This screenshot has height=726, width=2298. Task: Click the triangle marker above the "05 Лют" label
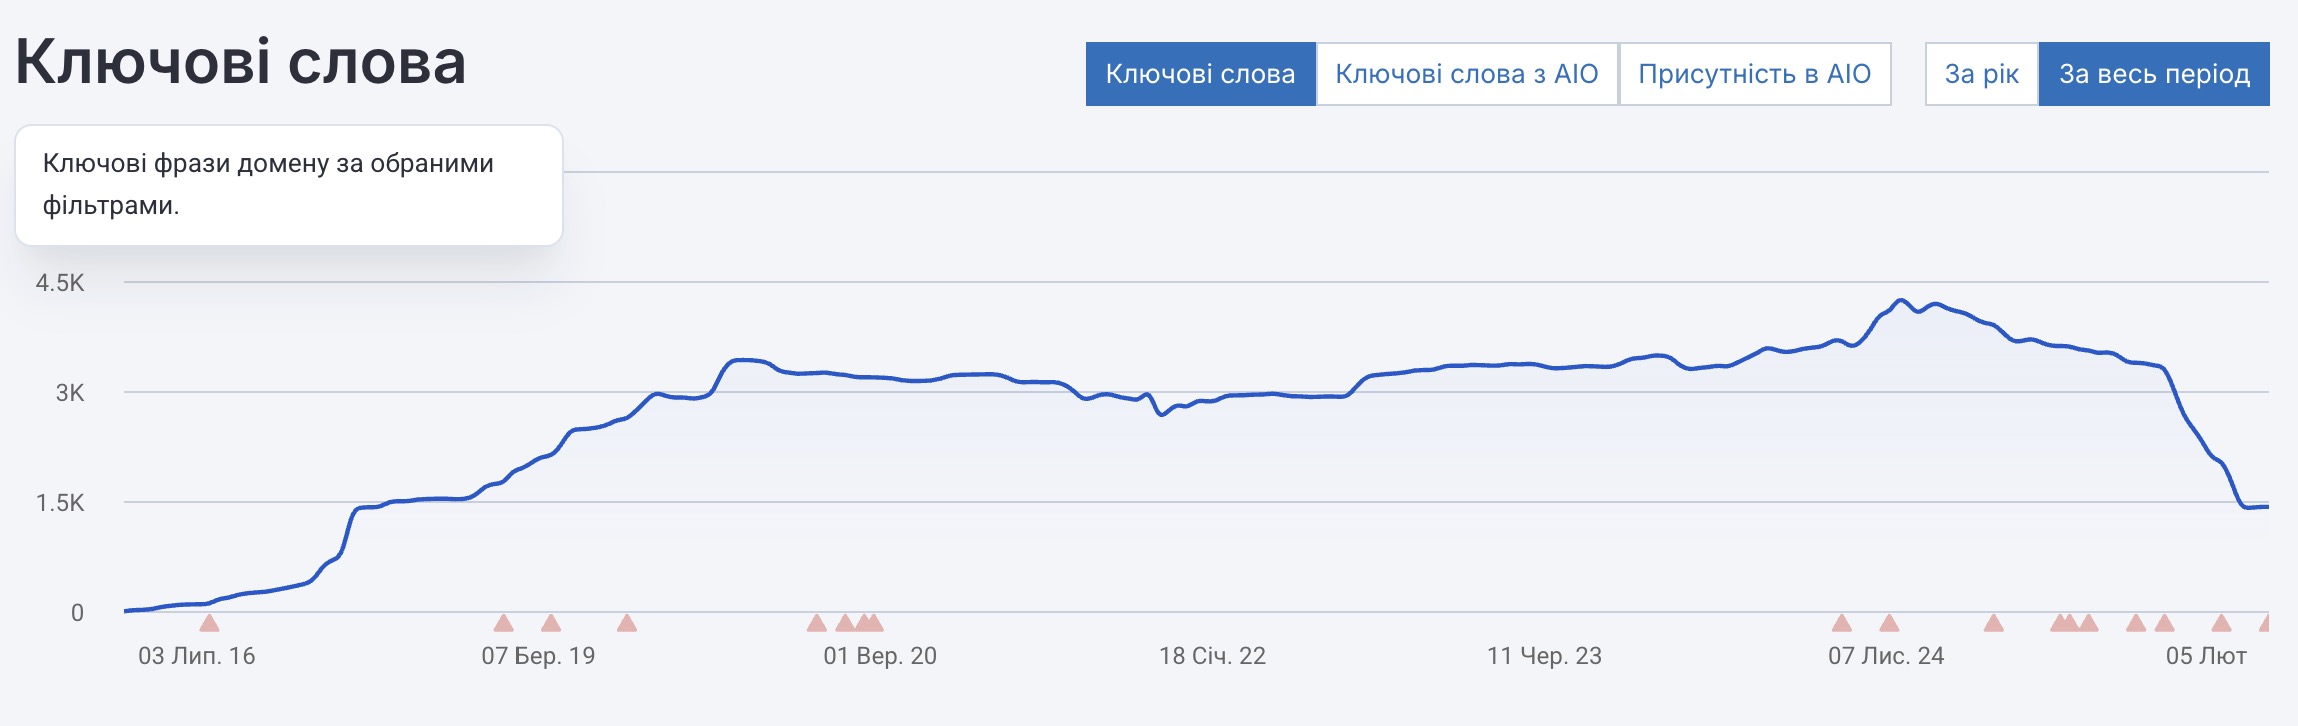pos(2221,623)
